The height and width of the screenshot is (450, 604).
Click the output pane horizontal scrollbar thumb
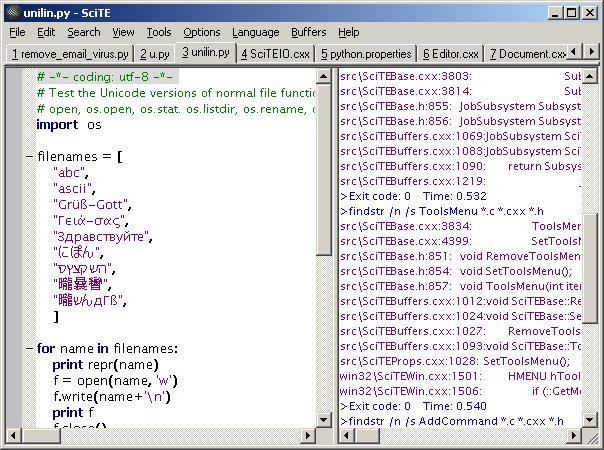pyautogui.click(x=367, y=436)
